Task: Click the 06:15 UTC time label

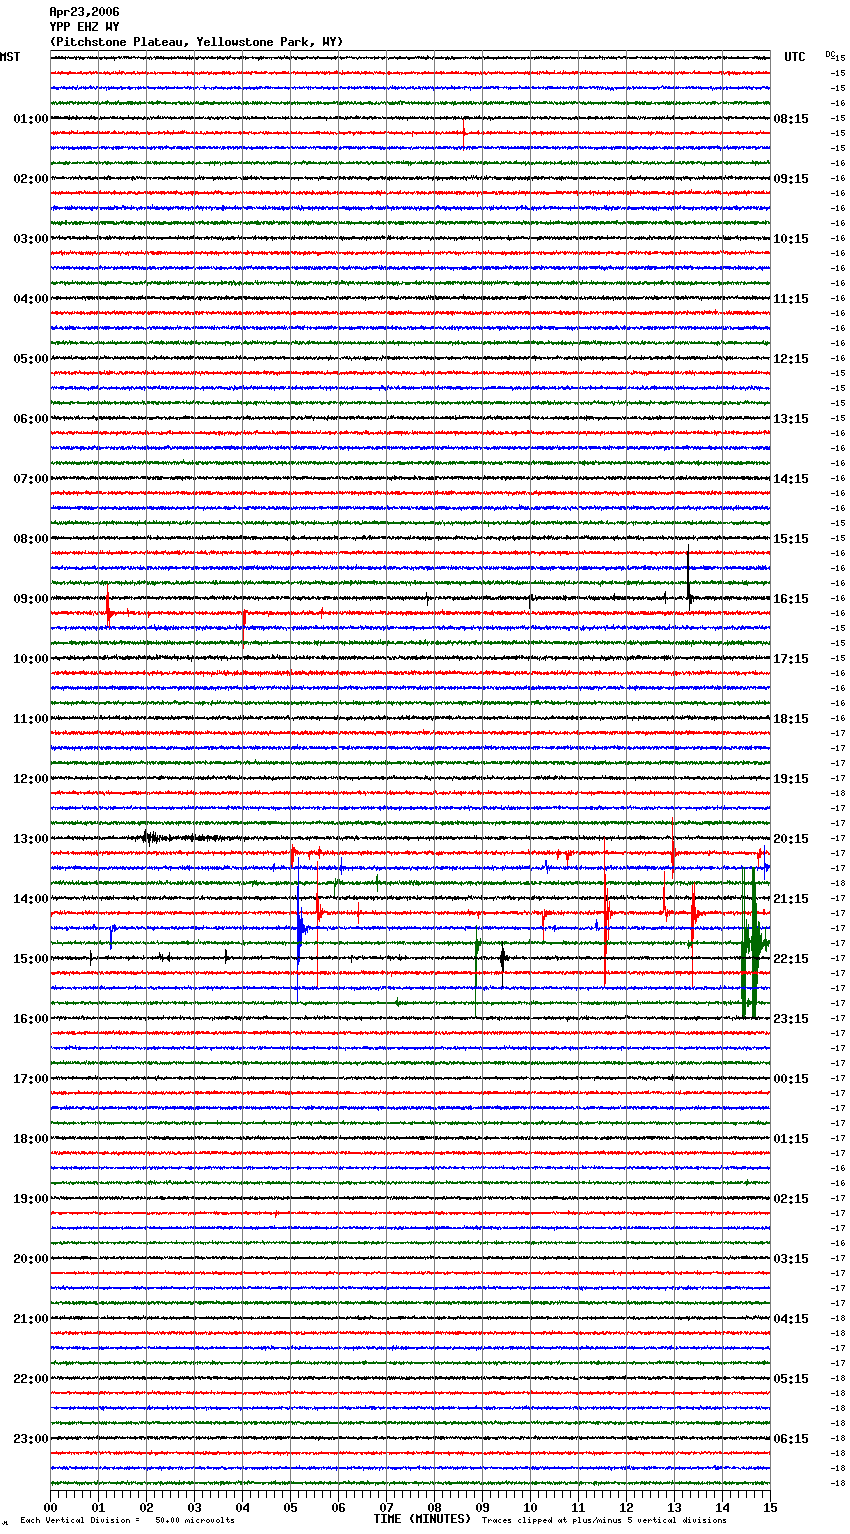Action: point(791,1439)
